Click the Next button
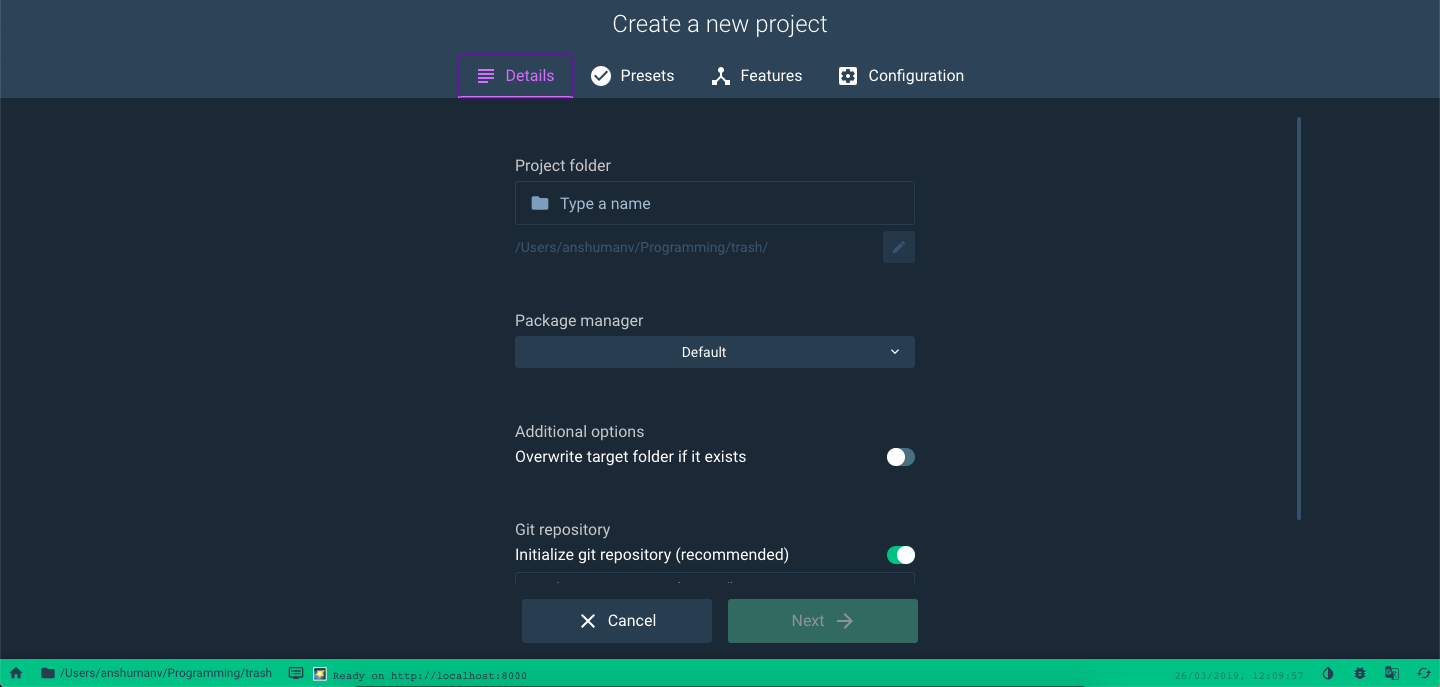1440x687 pixels. (x=822, y=620)
